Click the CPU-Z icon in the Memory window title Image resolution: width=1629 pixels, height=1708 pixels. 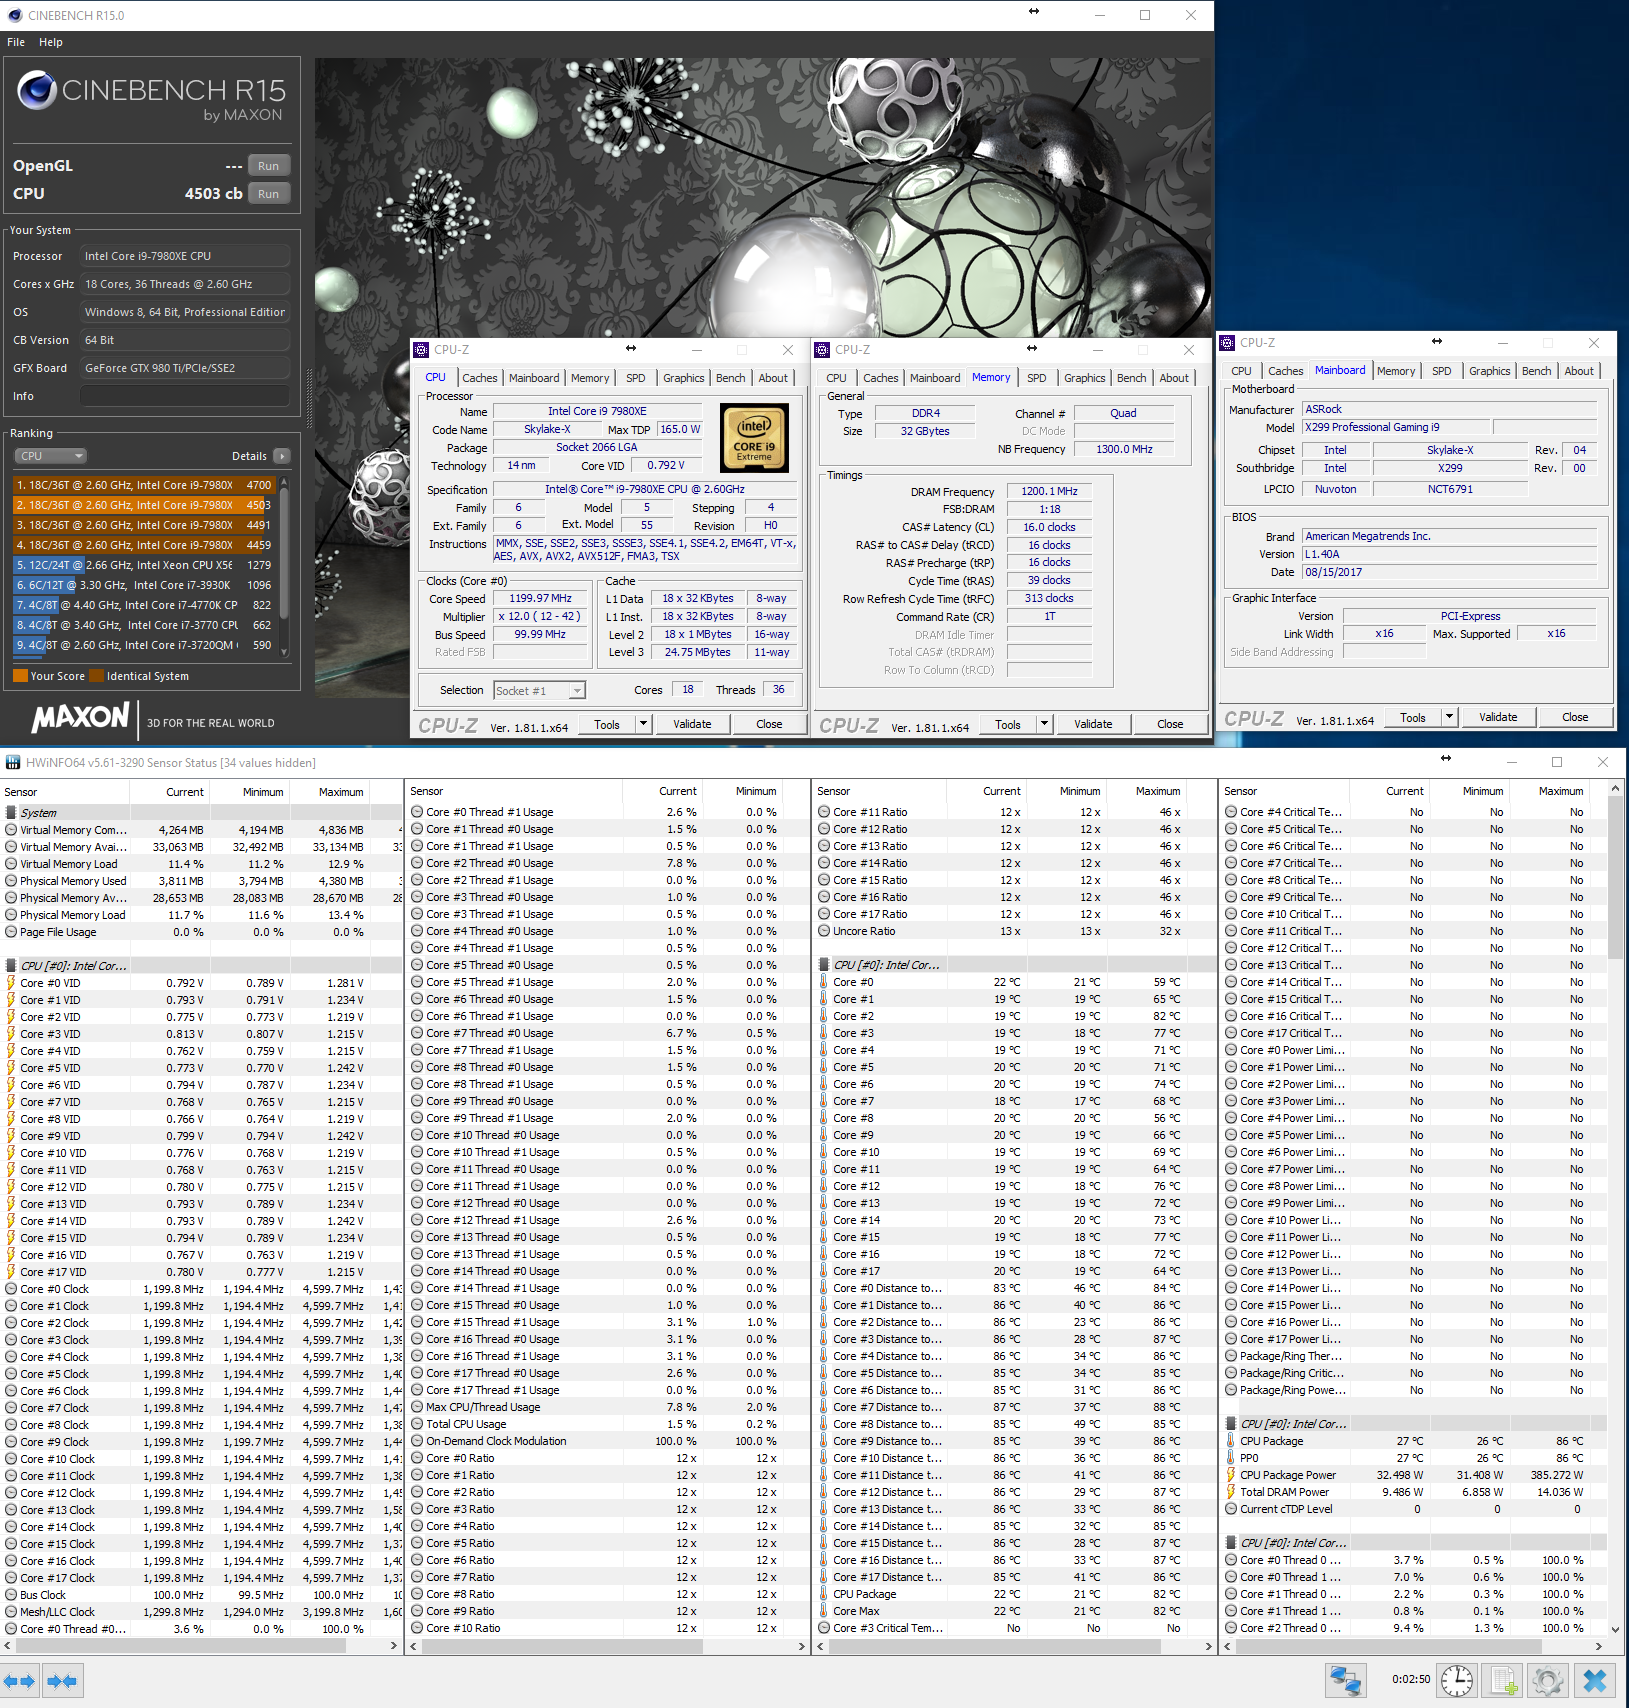tap(822, 350)
